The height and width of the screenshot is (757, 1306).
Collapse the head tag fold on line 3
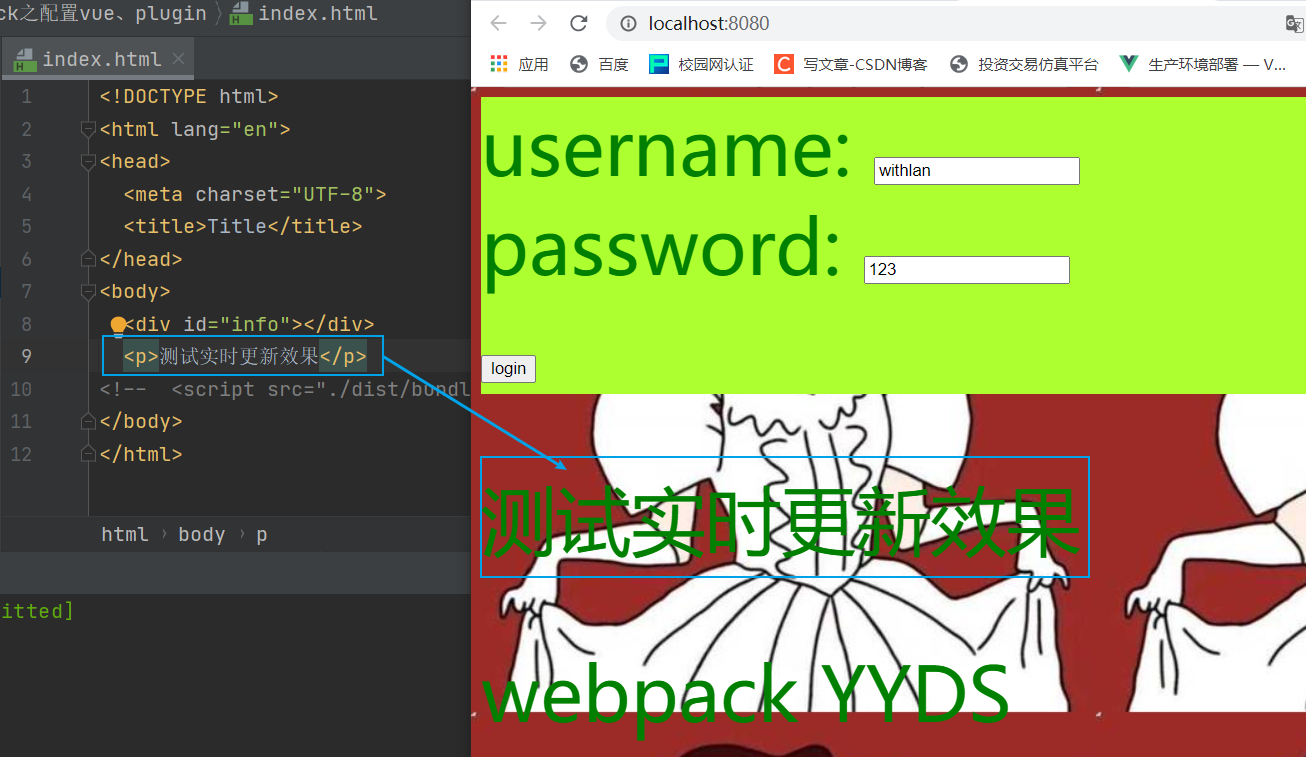88,161
